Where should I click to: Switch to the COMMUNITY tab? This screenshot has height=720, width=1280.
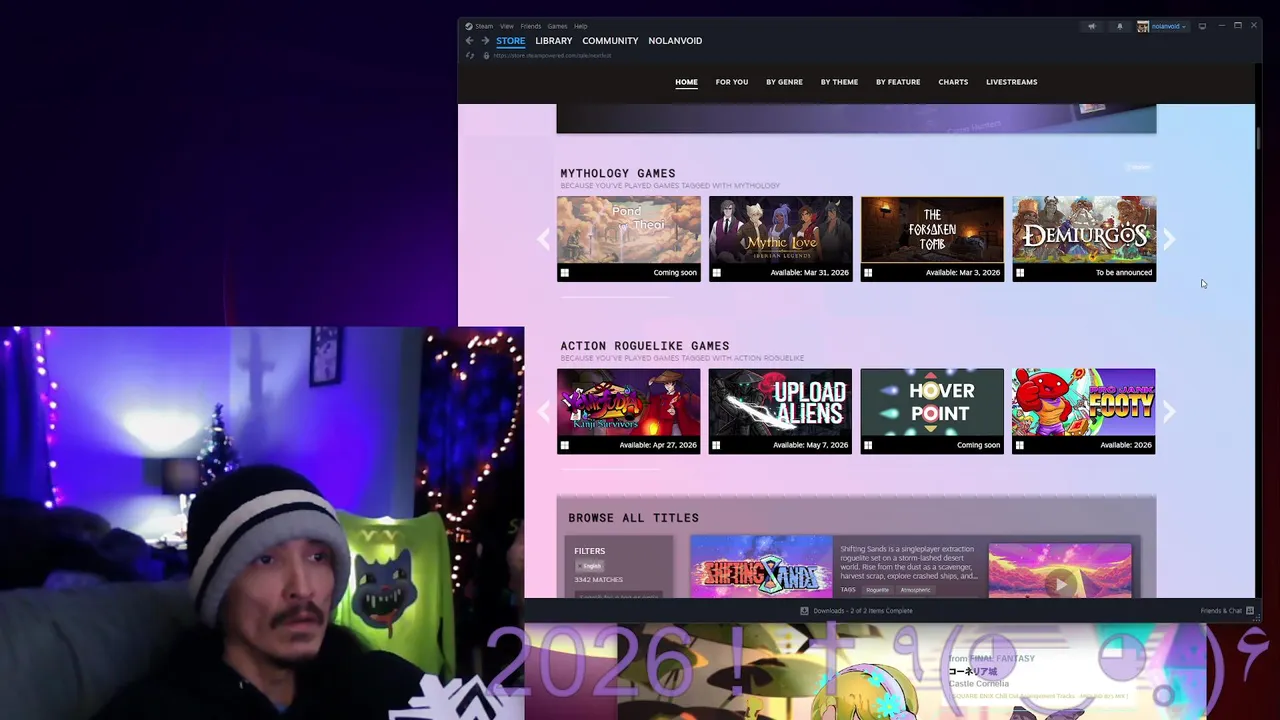(x=610, y=41)
